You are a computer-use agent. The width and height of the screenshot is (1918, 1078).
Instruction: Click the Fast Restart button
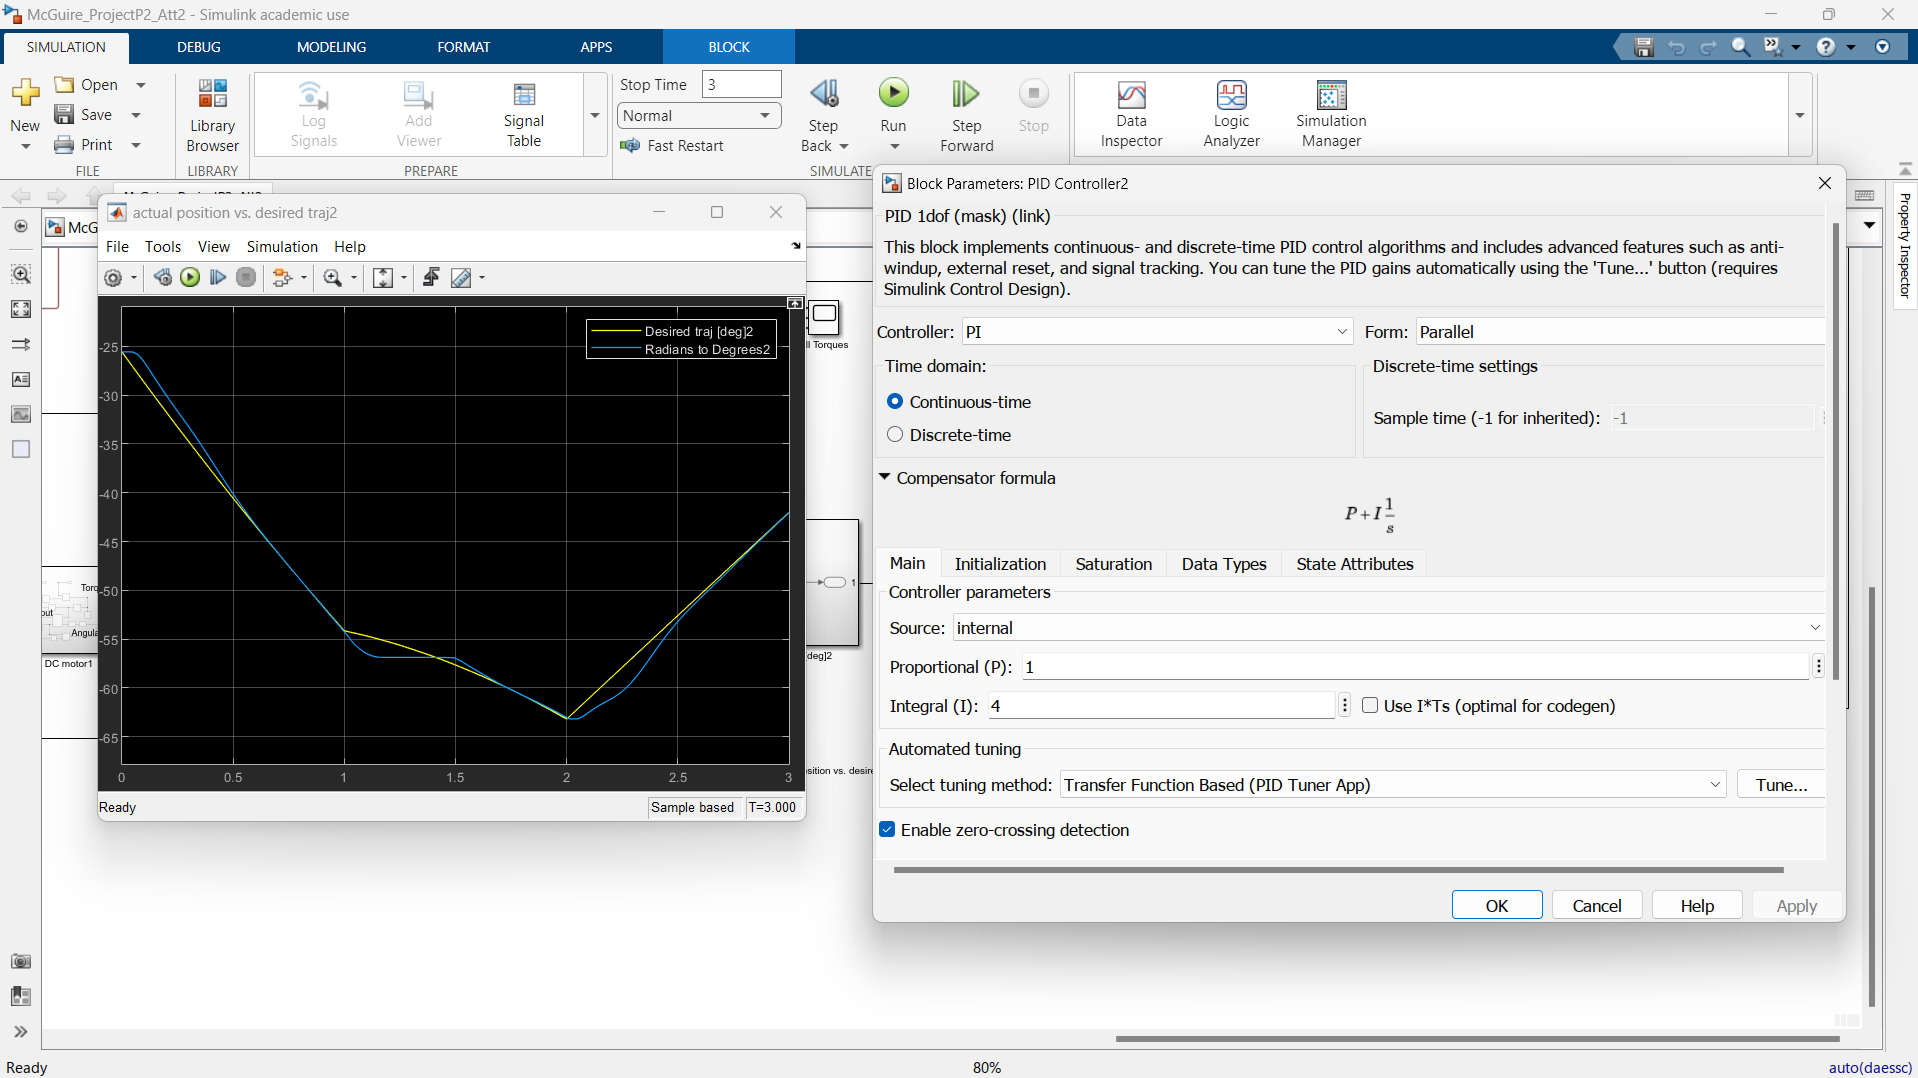click(671, 146)
